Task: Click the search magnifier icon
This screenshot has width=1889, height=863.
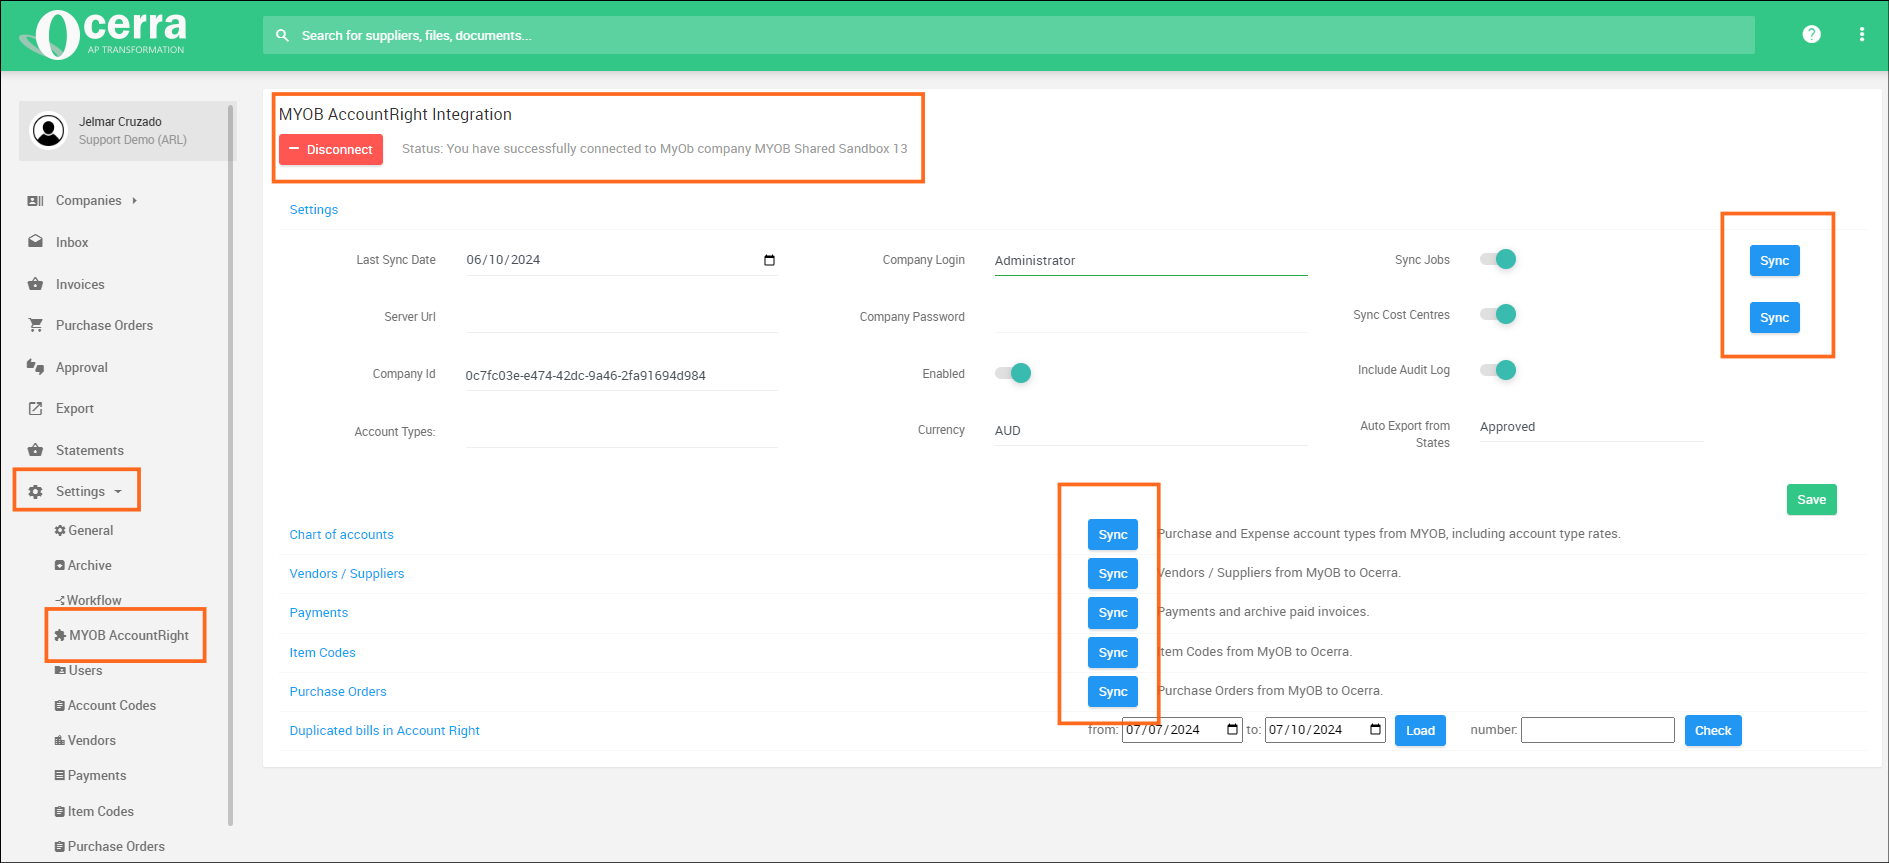Action: tap(282, 35)
